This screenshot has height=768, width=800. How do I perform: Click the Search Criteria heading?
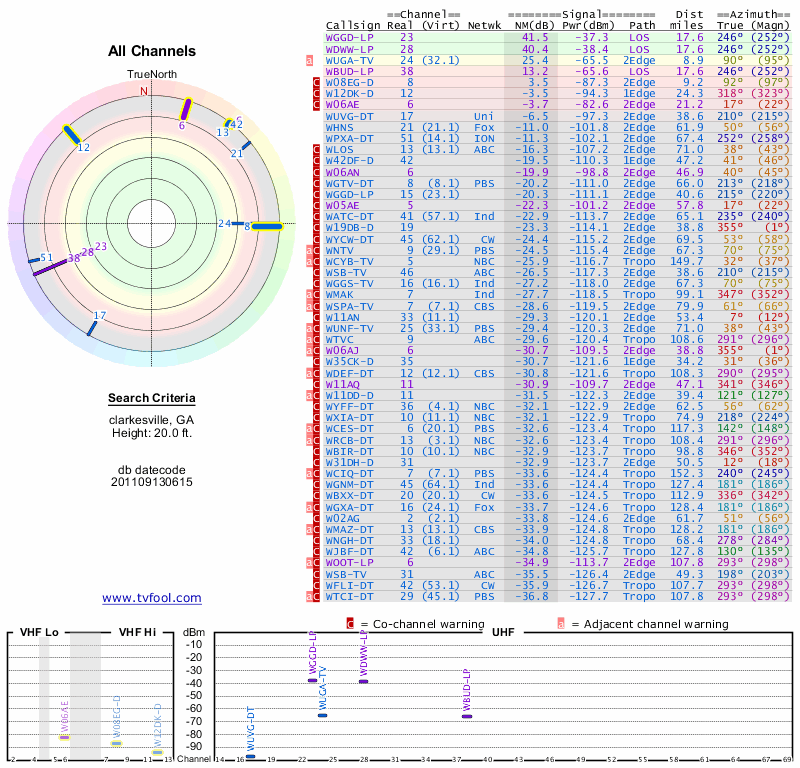tap(152, 399)
